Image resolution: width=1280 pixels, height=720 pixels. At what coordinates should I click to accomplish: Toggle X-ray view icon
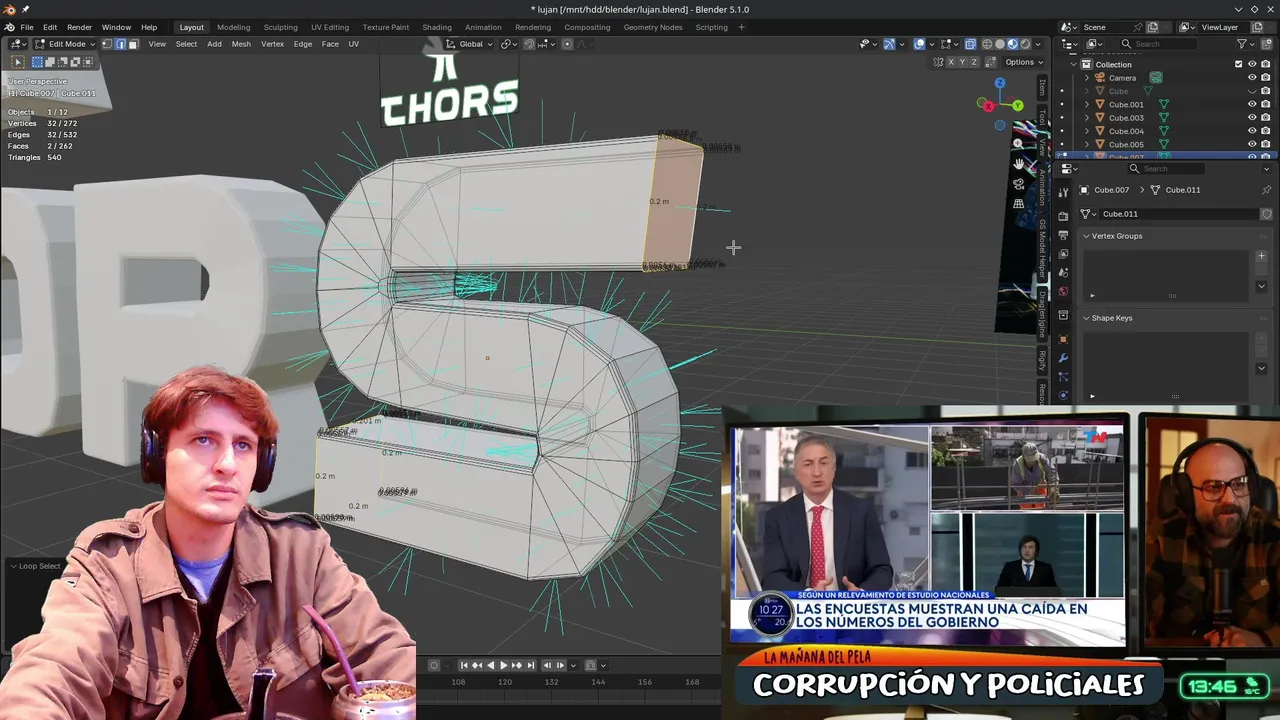(970, 44)
